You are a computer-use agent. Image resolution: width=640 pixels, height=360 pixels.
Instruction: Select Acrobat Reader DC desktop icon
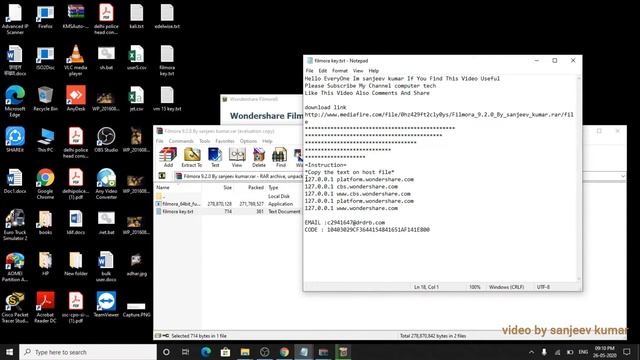(45, 307)
